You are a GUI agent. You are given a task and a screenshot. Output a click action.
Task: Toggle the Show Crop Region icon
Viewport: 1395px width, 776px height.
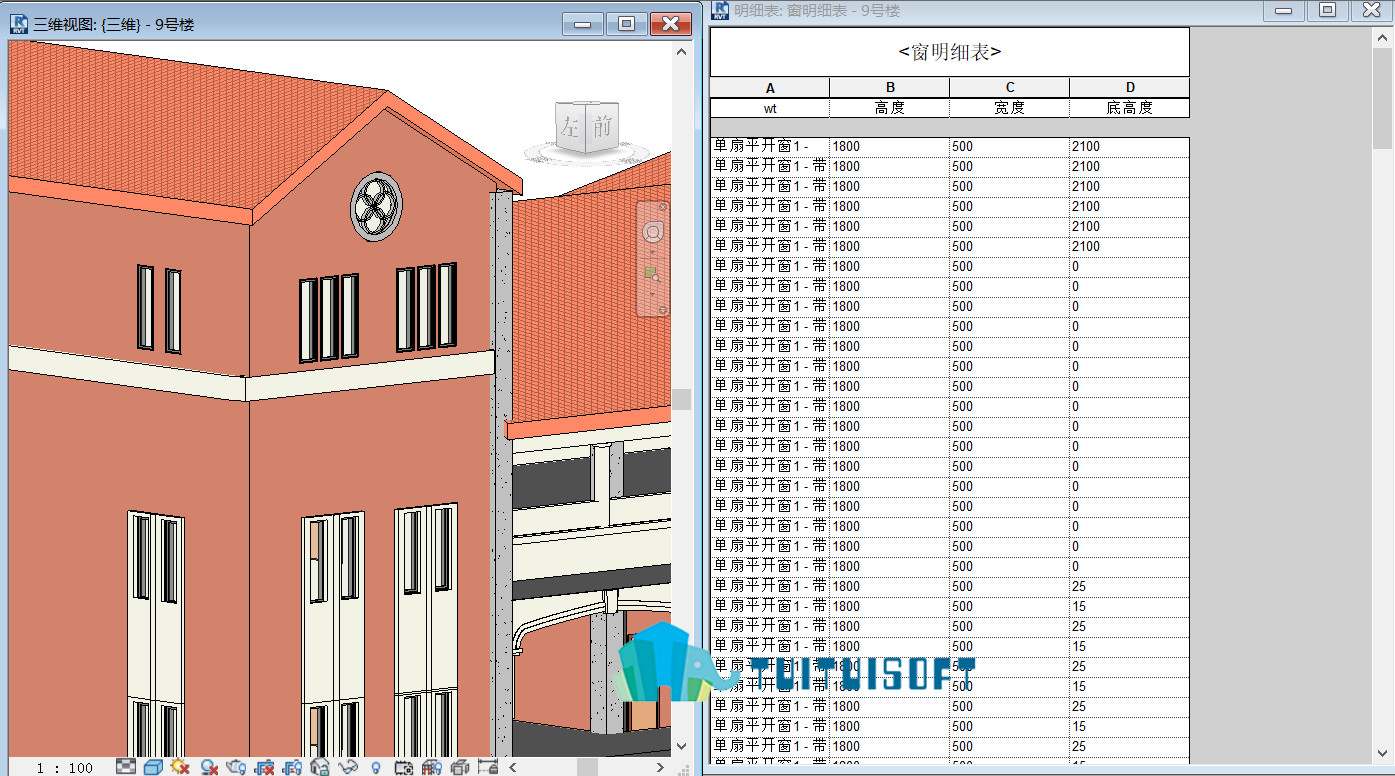point(292,768)
